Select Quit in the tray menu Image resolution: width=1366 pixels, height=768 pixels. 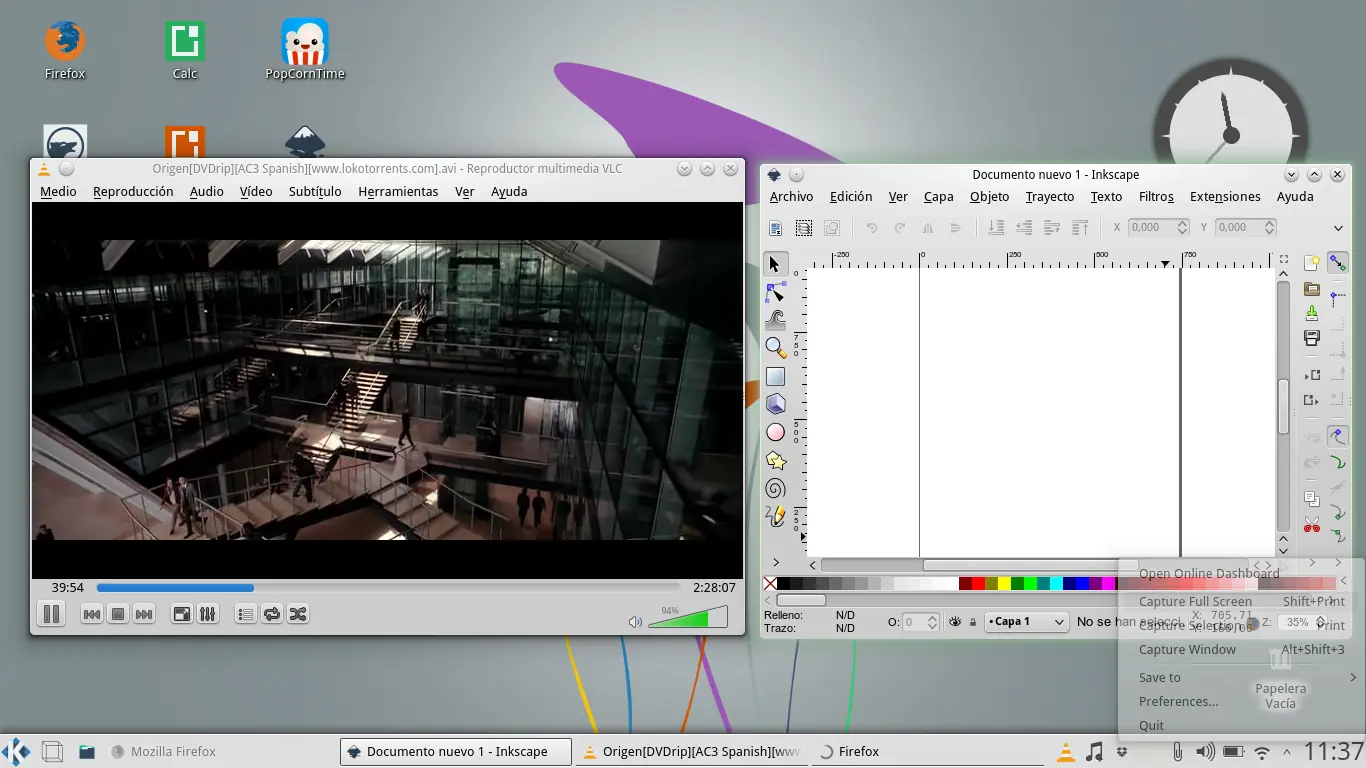click(x=1241, y=725)
